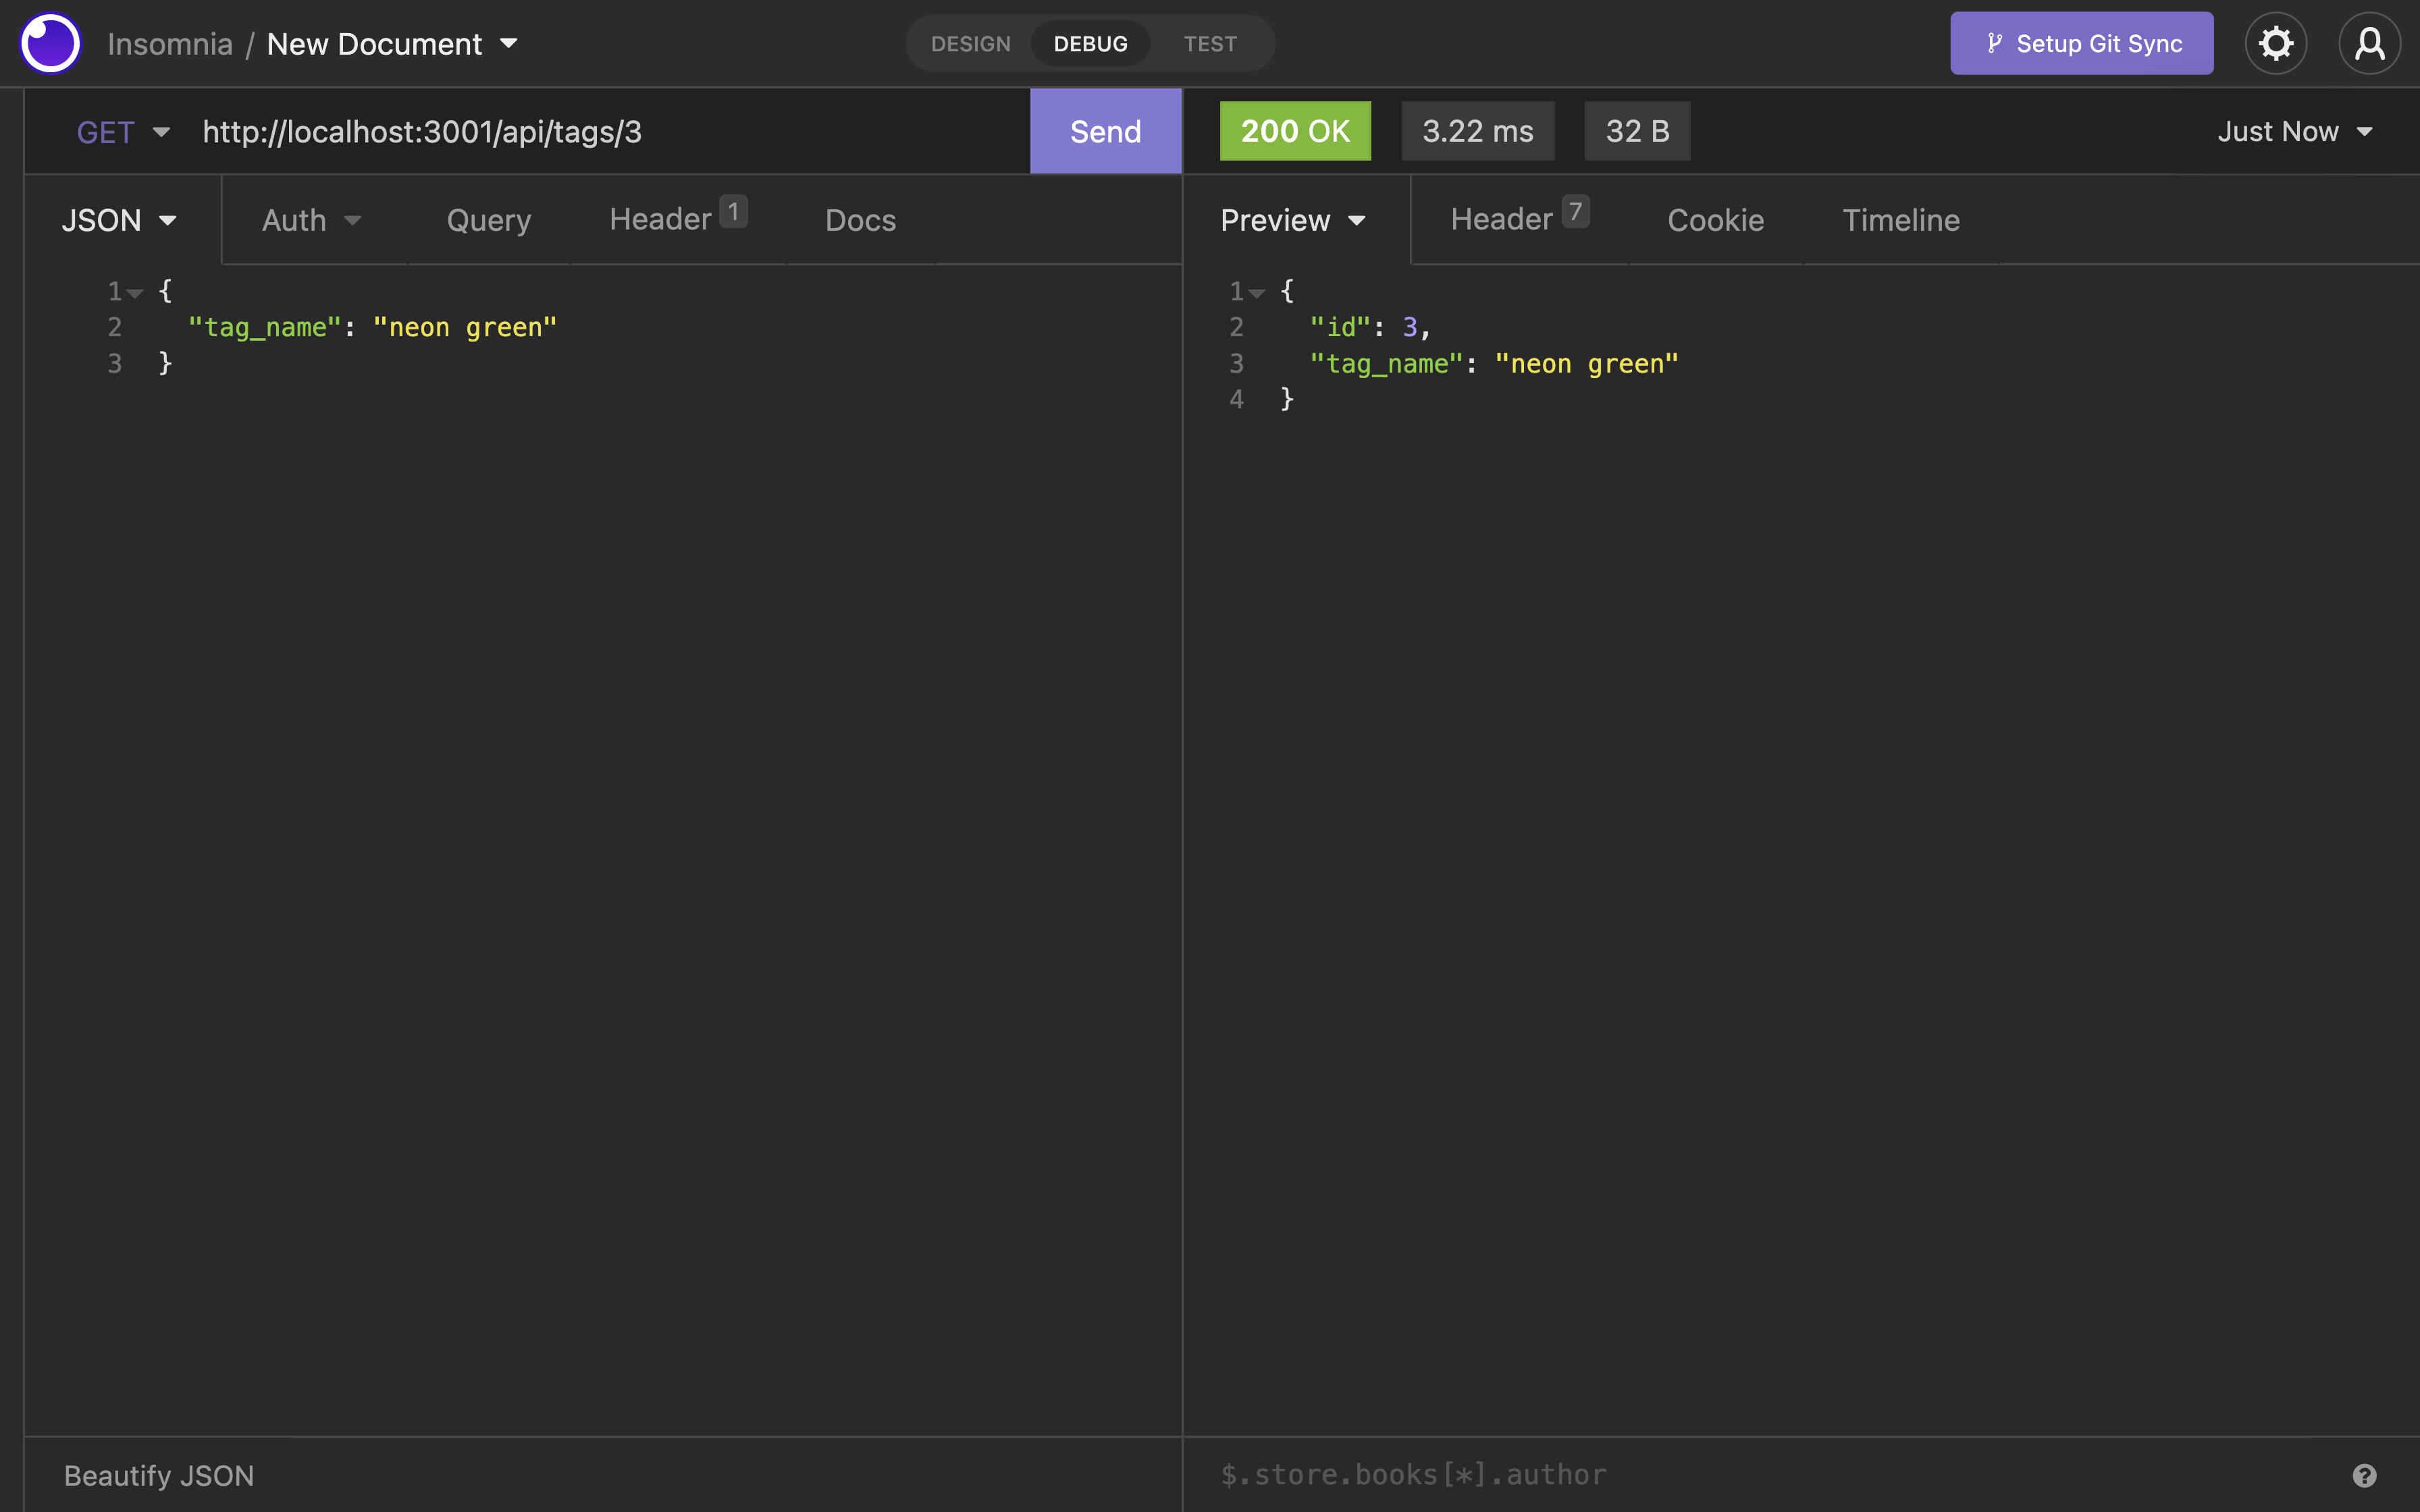
Task: Switch to TEST mode
Action: (x=1210, y=44)
